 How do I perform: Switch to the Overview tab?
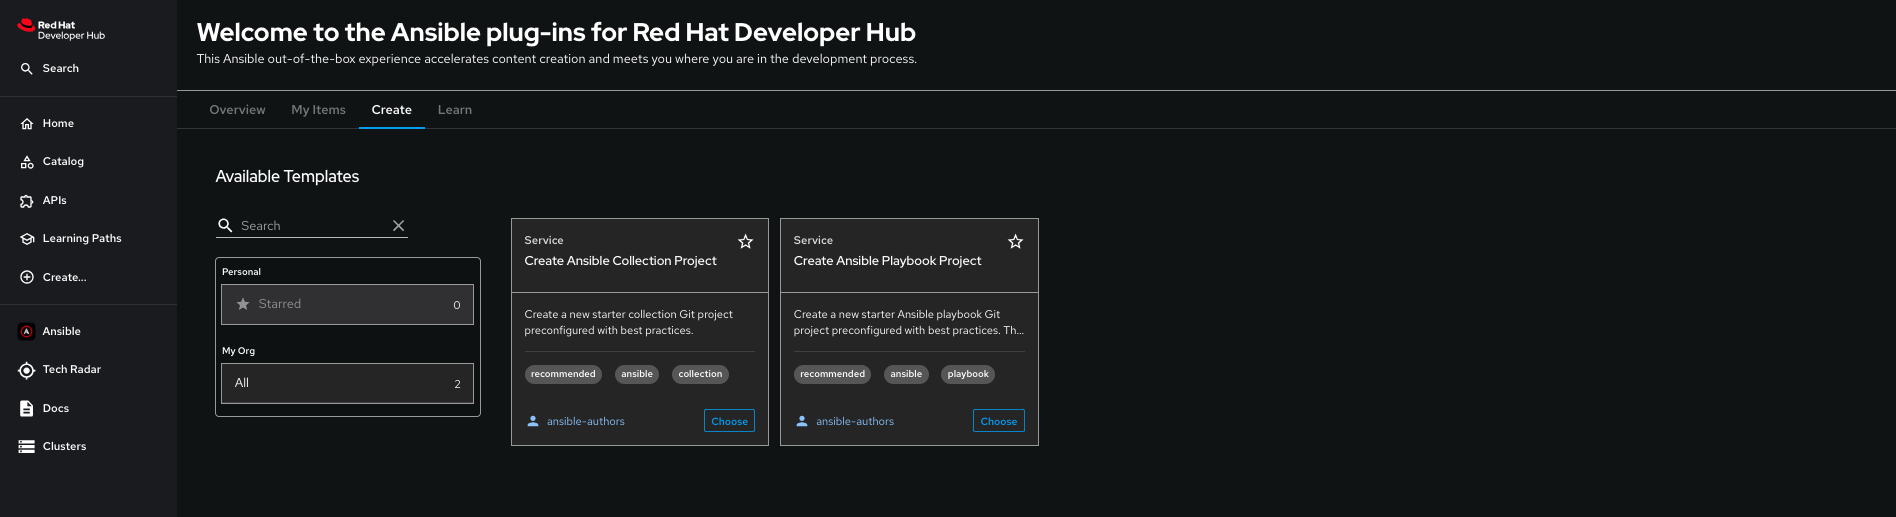point(237,110)
